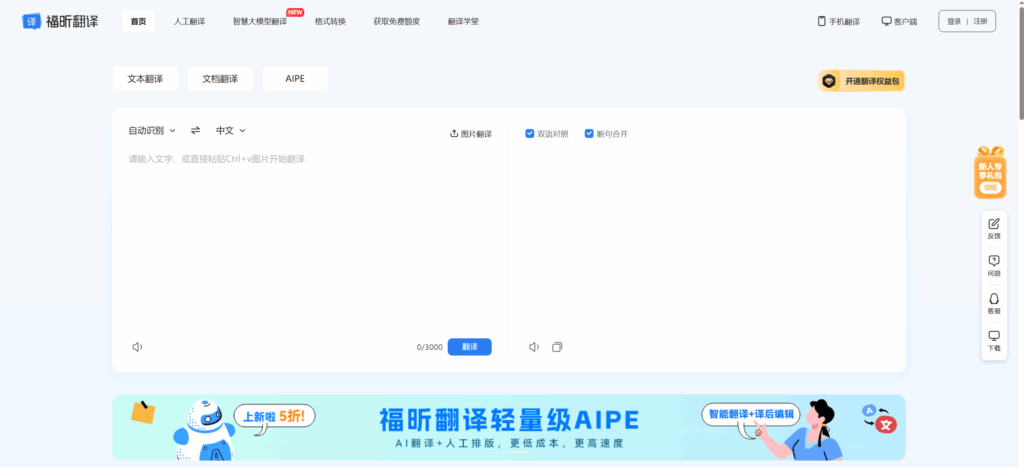The width and height of the screenshot is (1024, 467).
Task: Open 下载 download sidebar icon
Action: 994,340
